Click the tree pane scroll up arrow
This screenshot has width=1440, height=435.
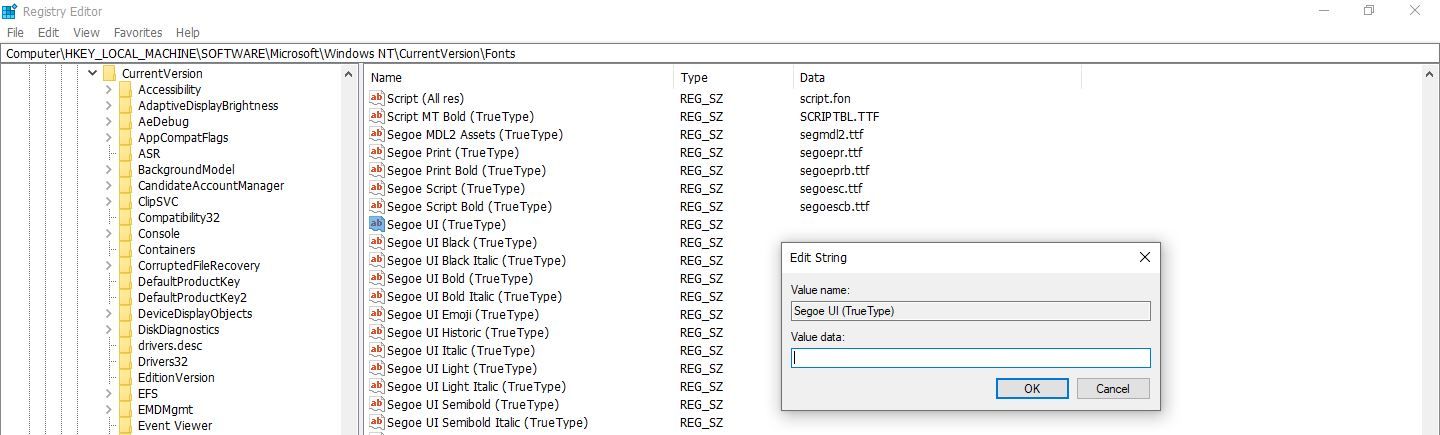pyautogui.click(x=348, y=74)
